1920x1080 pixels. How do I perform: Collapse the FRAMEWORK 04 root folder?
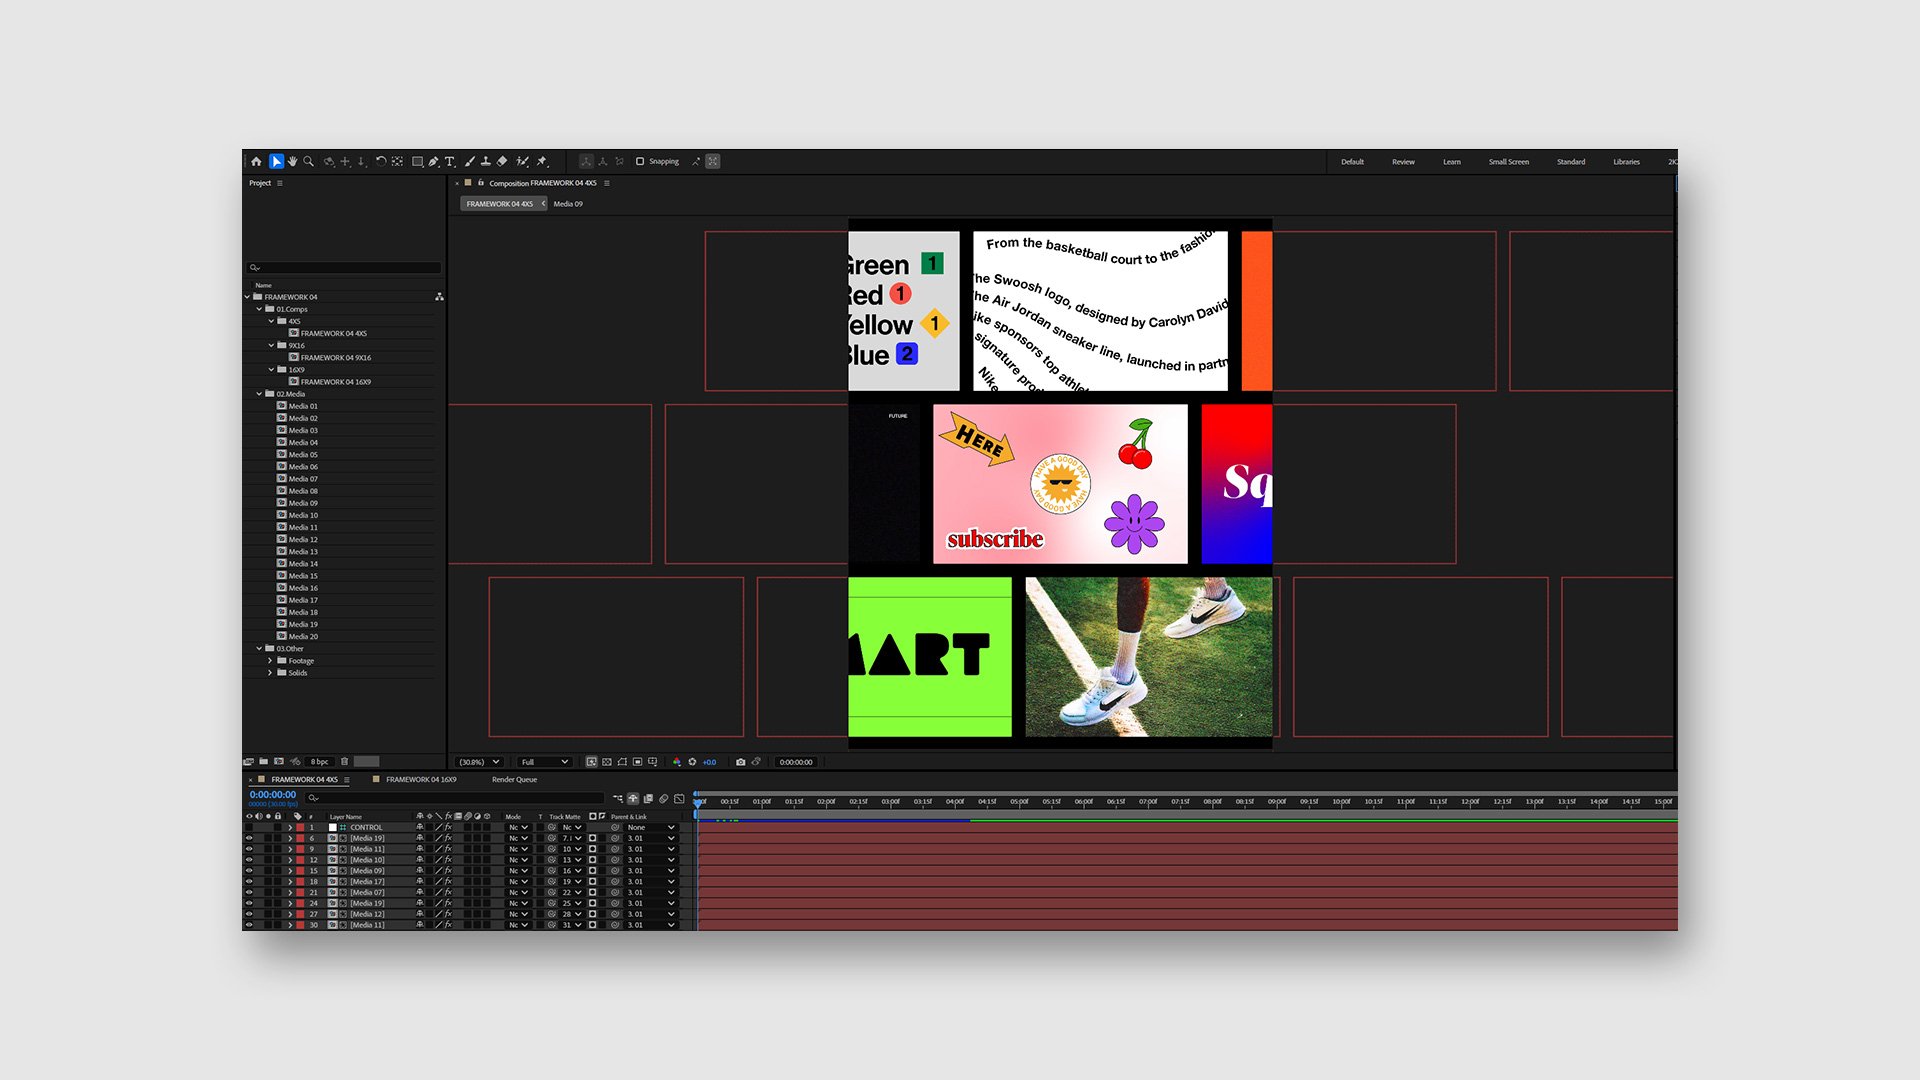[247, 297]
